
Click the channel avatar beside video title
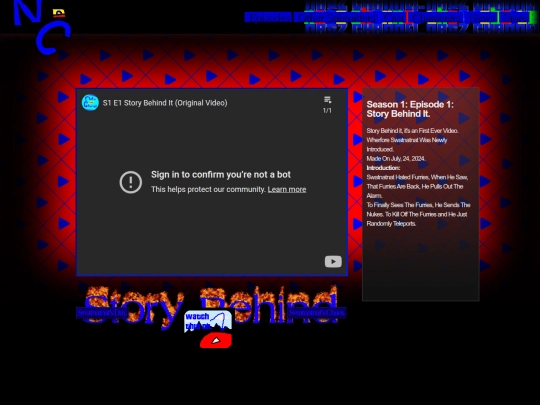pyautogui.click(x=90, y=103)
